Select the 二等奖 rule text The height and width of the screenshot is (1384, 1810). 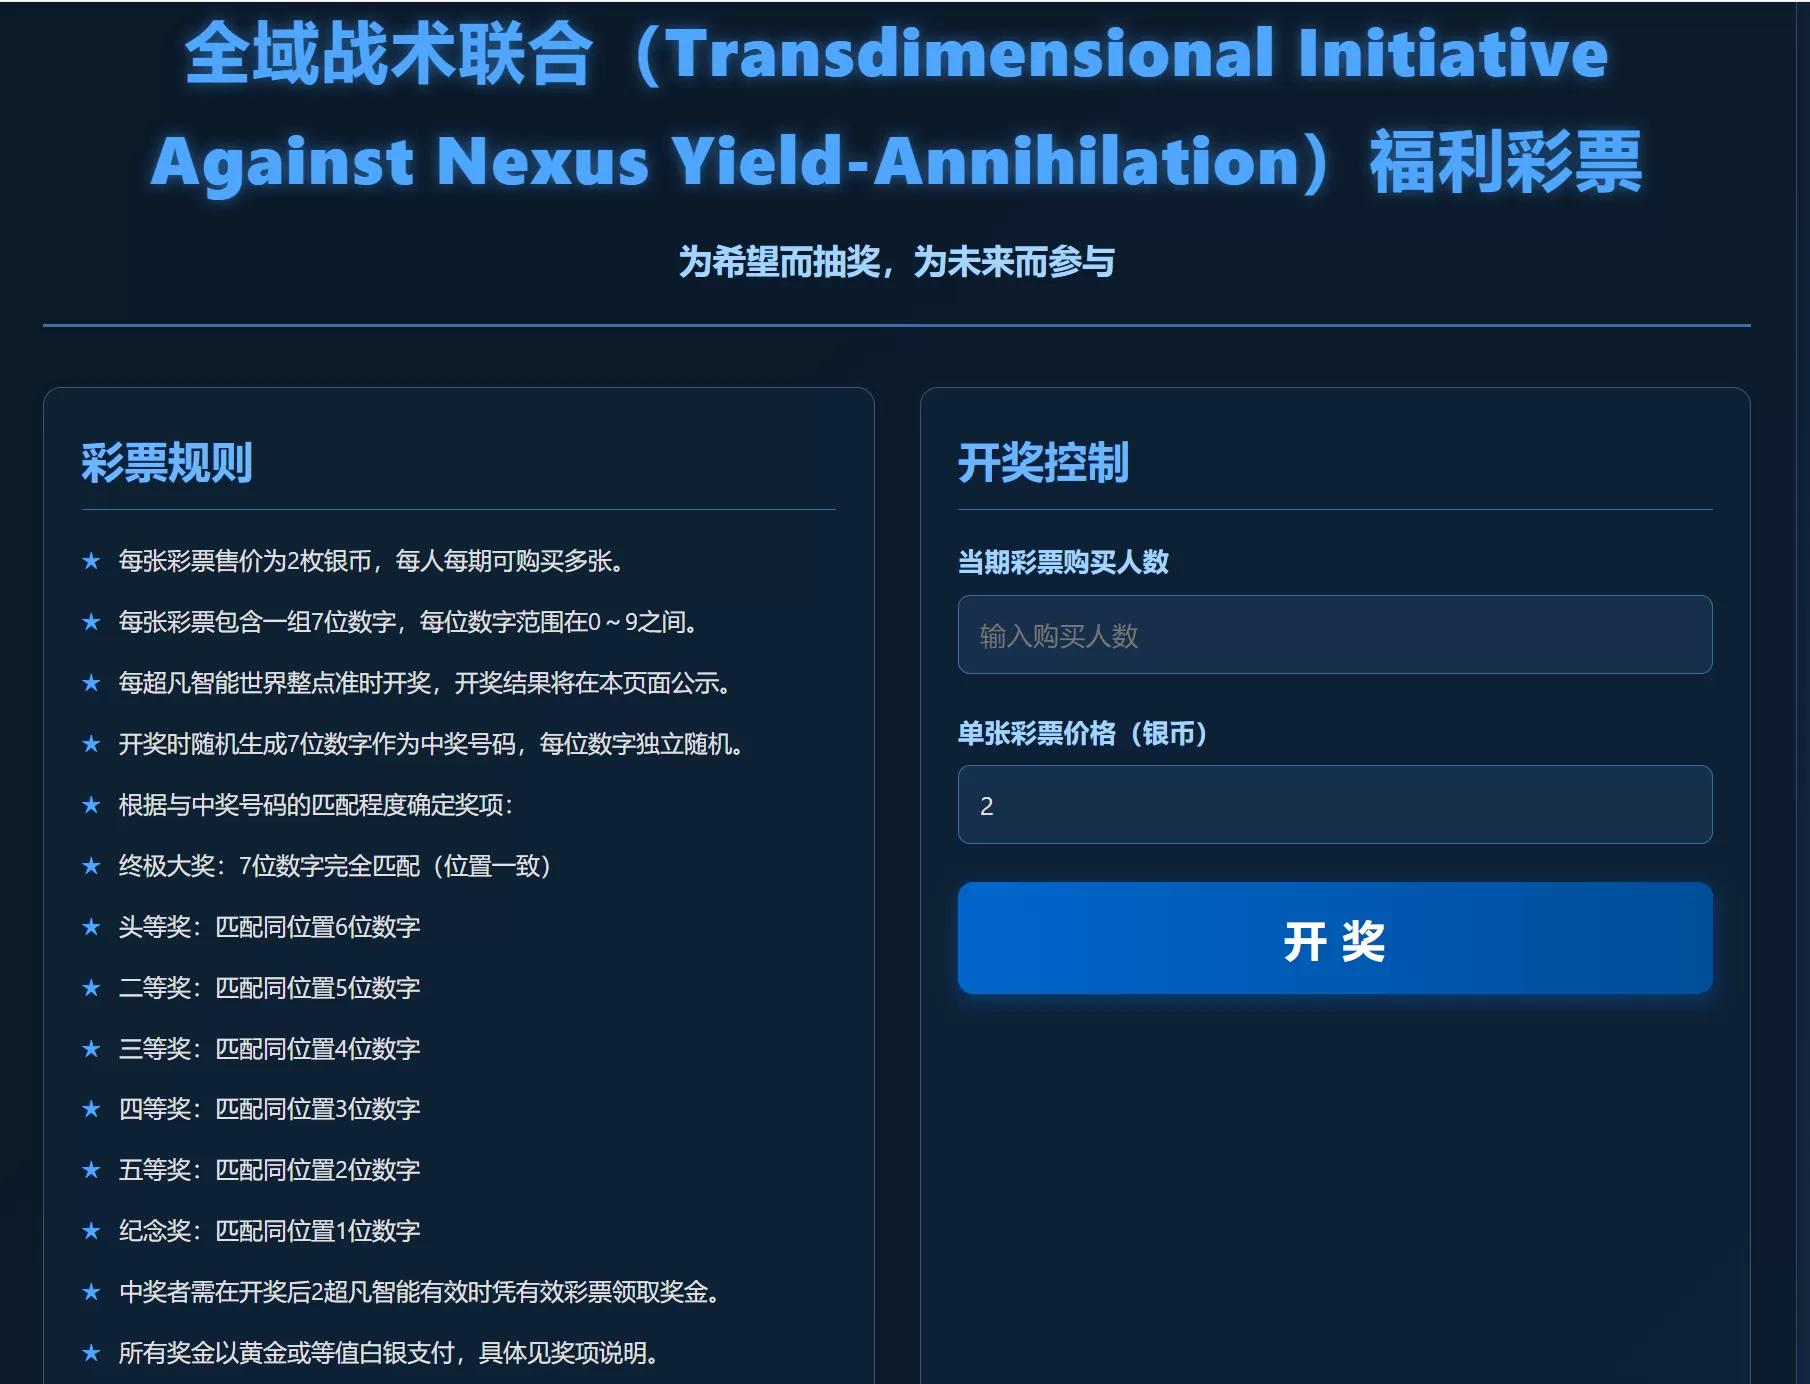coord(269,988)
